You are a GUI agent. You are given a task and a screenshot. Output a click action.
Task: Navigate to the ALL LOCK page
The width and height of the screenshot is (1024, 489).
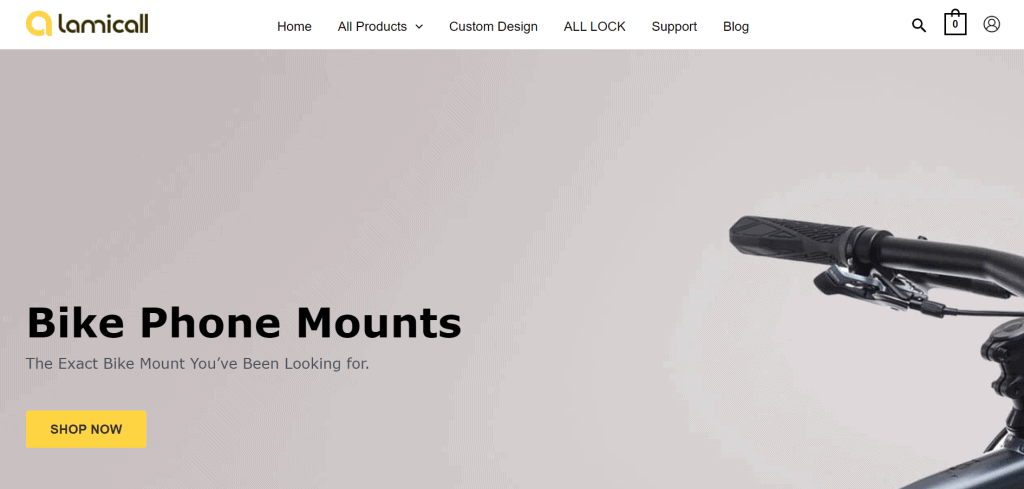pos(594,27)
